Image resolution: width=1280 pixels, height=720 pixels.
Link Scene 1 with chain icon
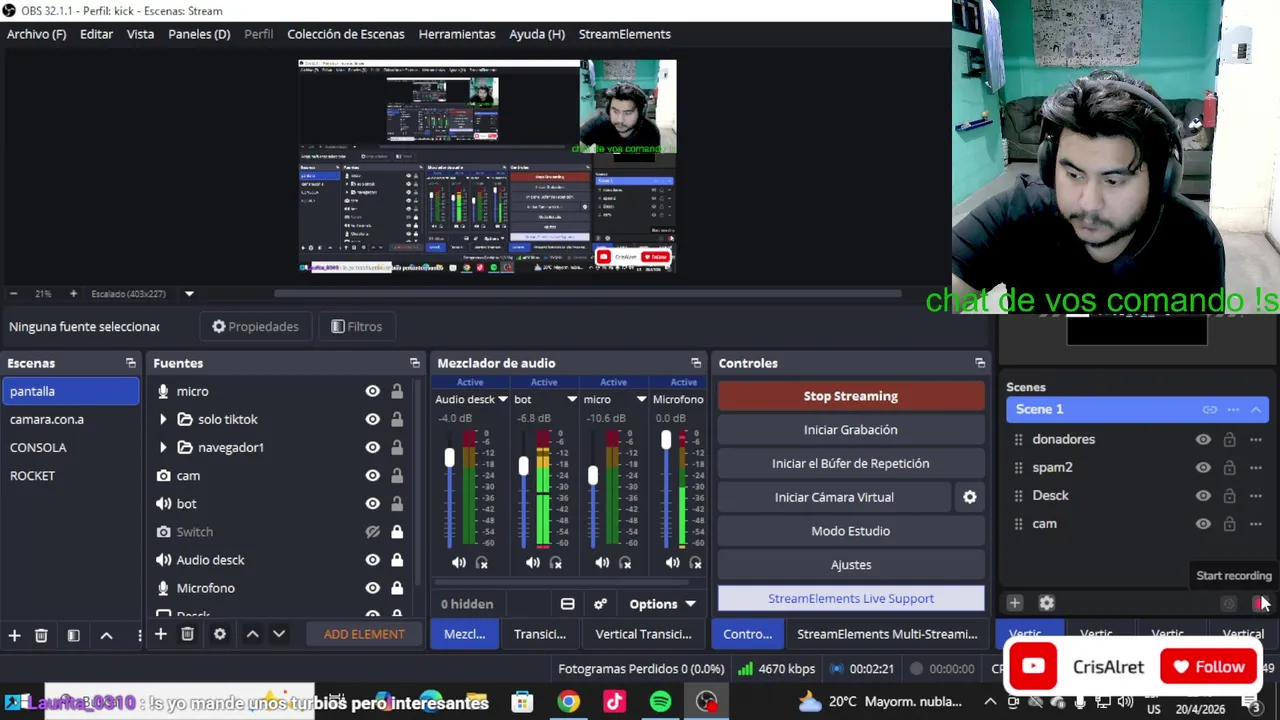click(x=1210, y=409)
